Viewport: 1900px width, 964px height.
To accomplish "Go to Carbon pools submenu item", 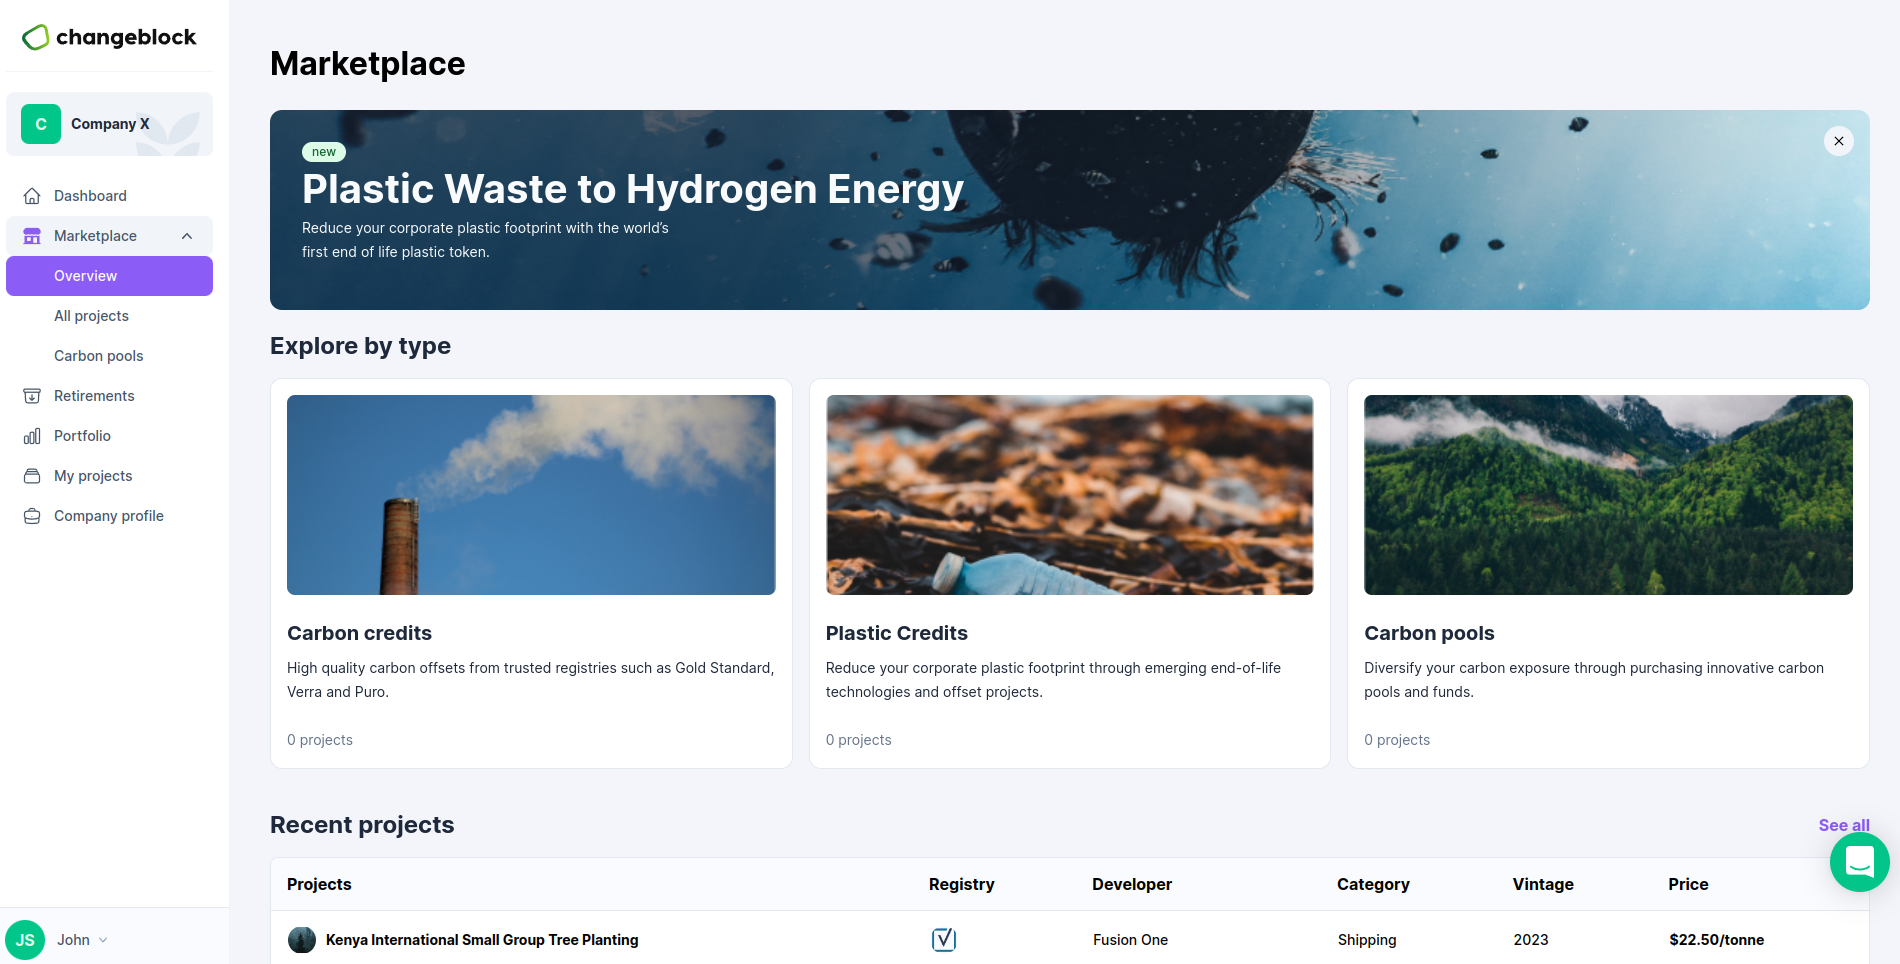I will point(98,356).
